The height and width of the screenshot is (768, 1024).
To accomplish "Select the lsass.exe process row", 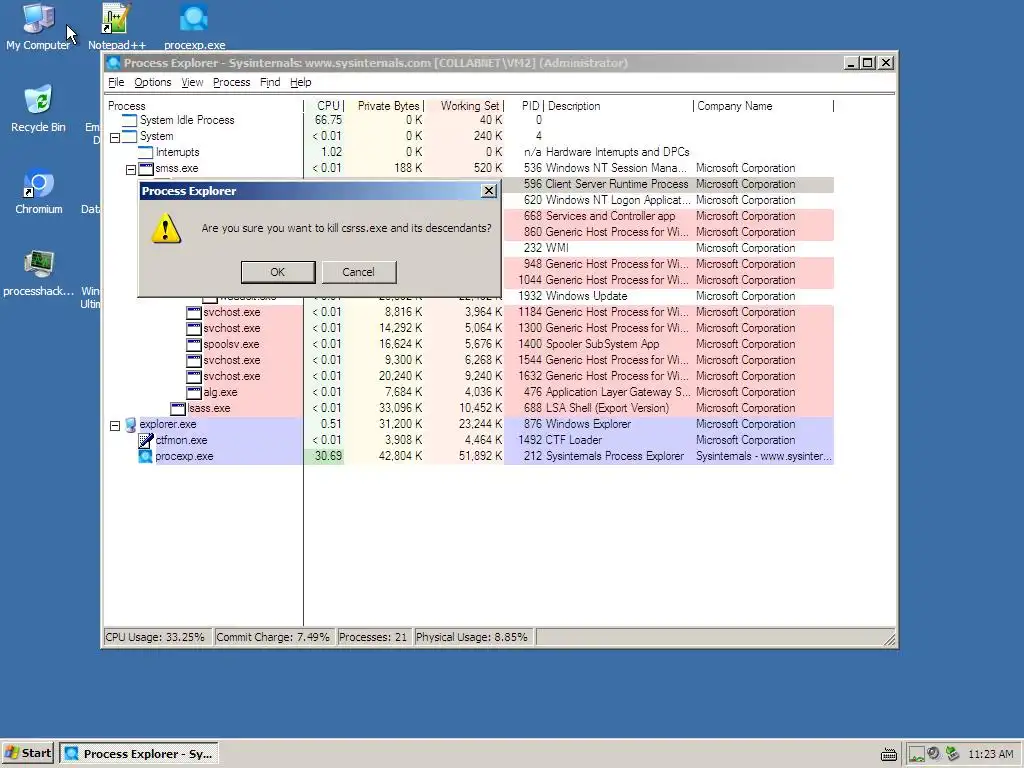I will point(470,408).
